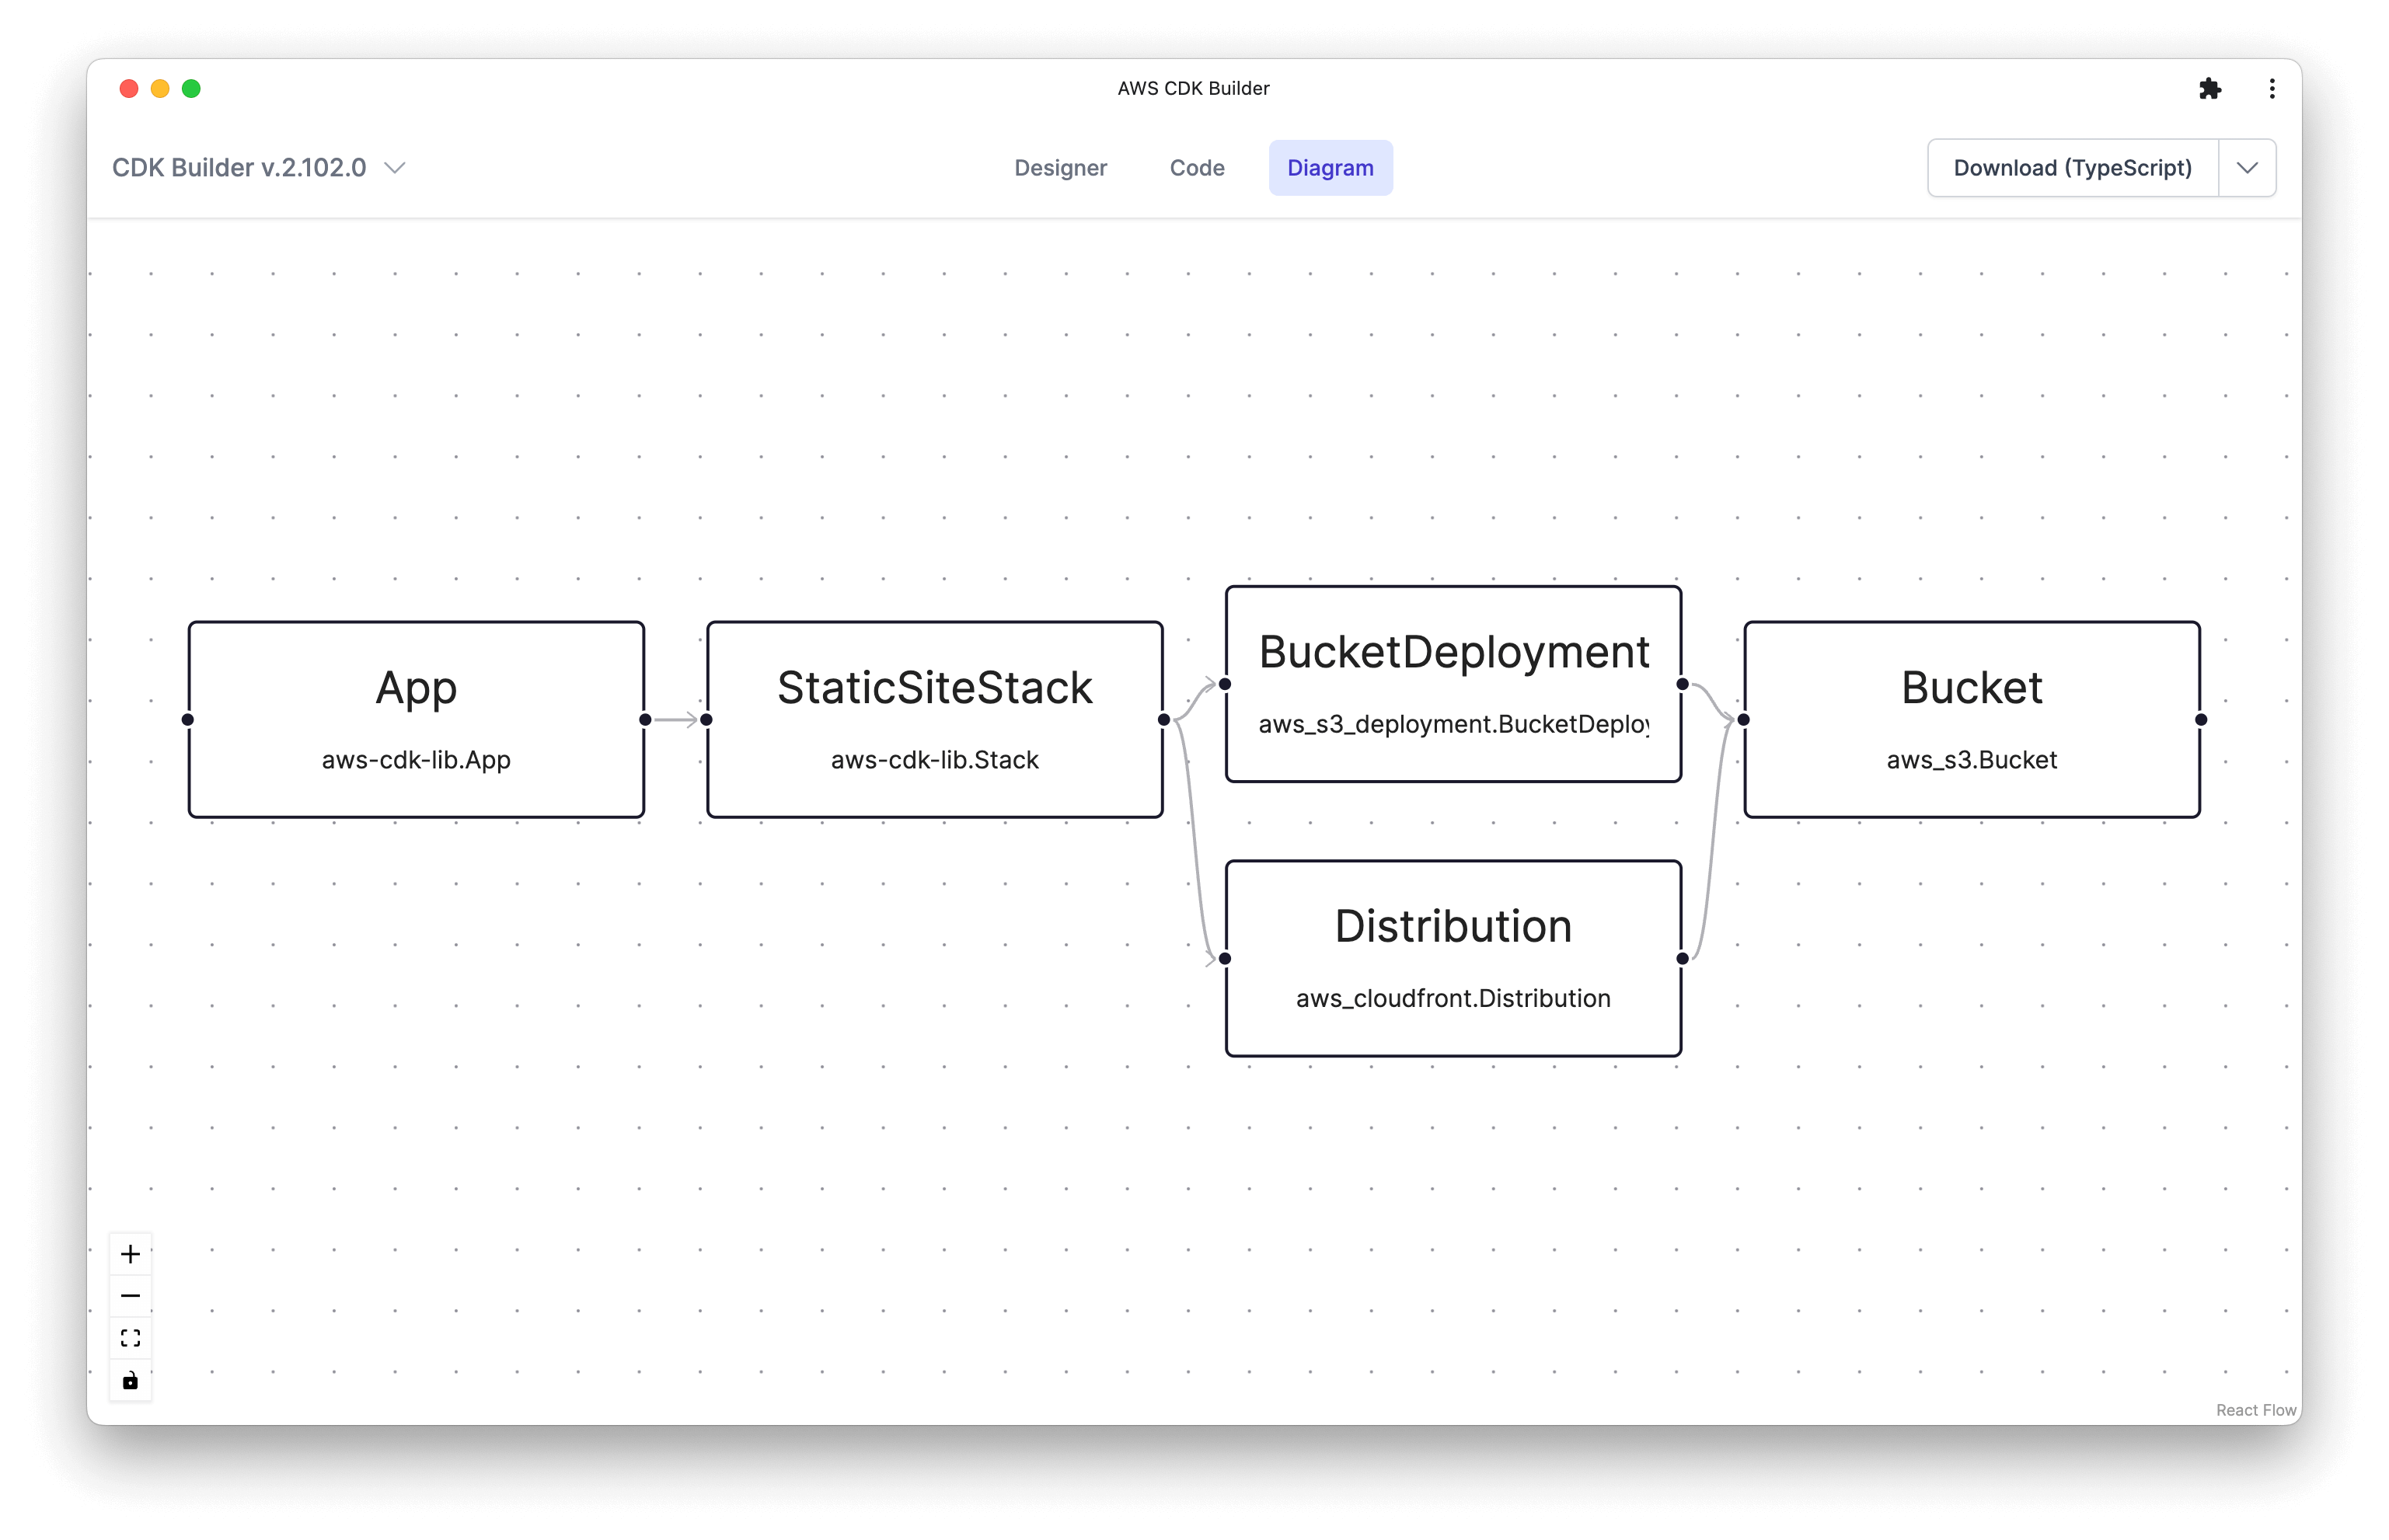The width and height of the screenshot is (2389, 1540).
Task: Click the right handle of App node
Action: click(645, 720)
